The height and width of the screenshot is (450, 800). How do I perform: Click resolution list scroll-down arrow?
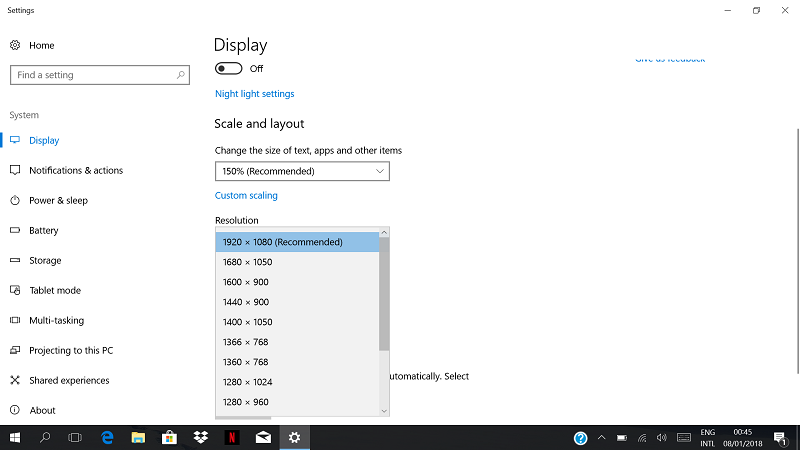(384, 411)
